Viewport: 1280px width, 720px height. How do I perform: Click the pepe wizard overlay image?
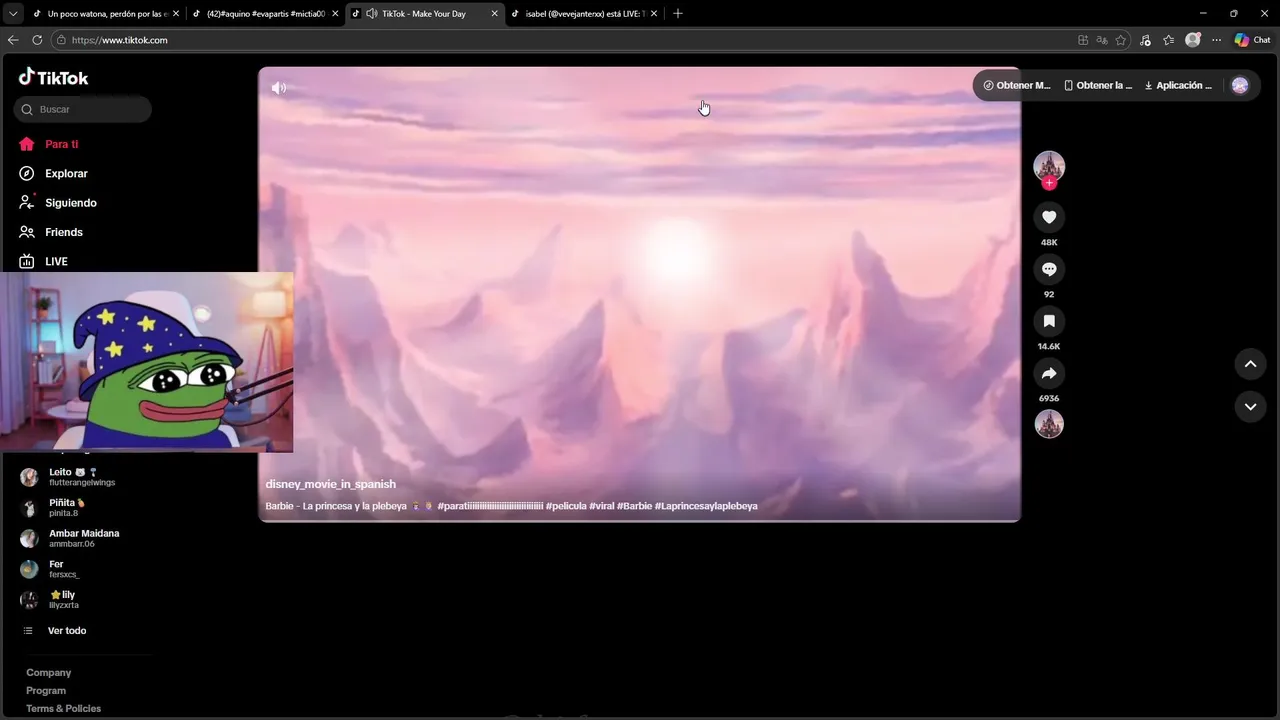click(146, 362)
